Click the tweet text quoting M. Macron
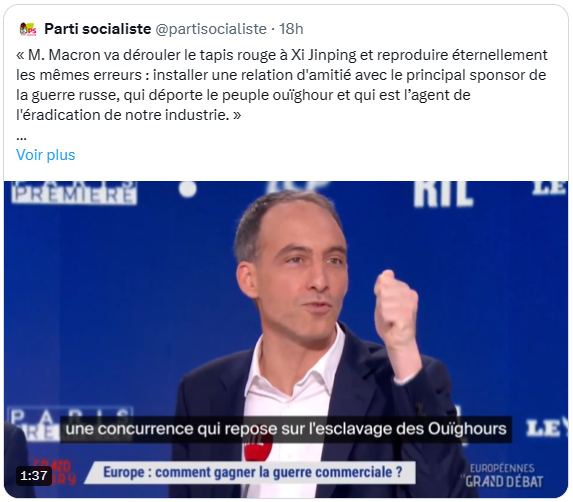Viewport: 573px width, 502px height. click(281, 85)
